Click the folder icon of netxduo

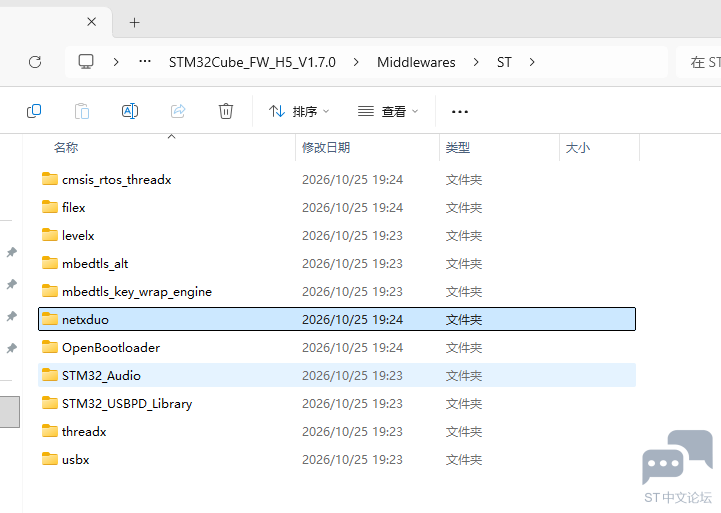50,319
